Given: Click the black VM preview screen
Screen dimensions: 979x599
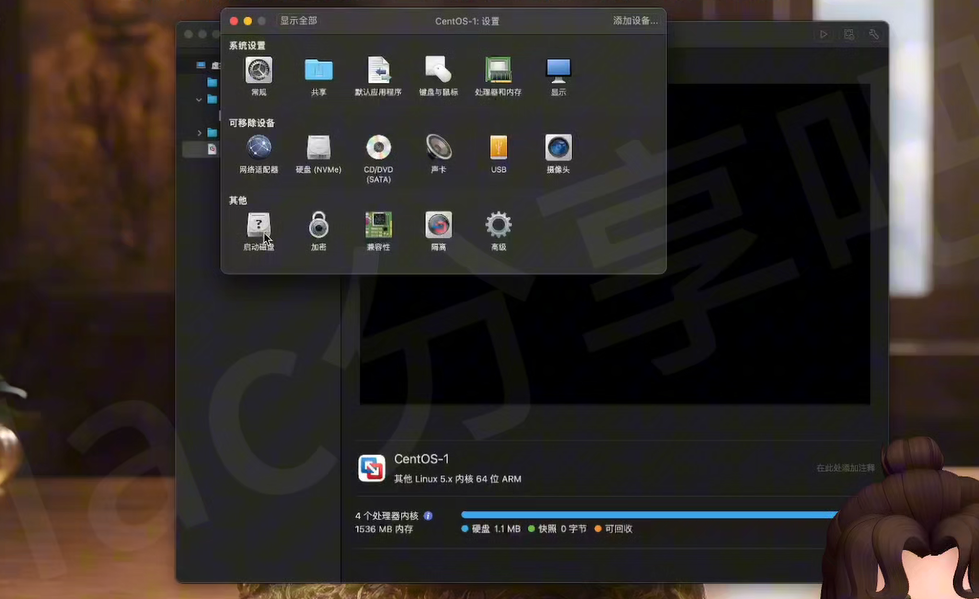Looking at the screenshot, I should pyautogui.click(x=615, y=244).
